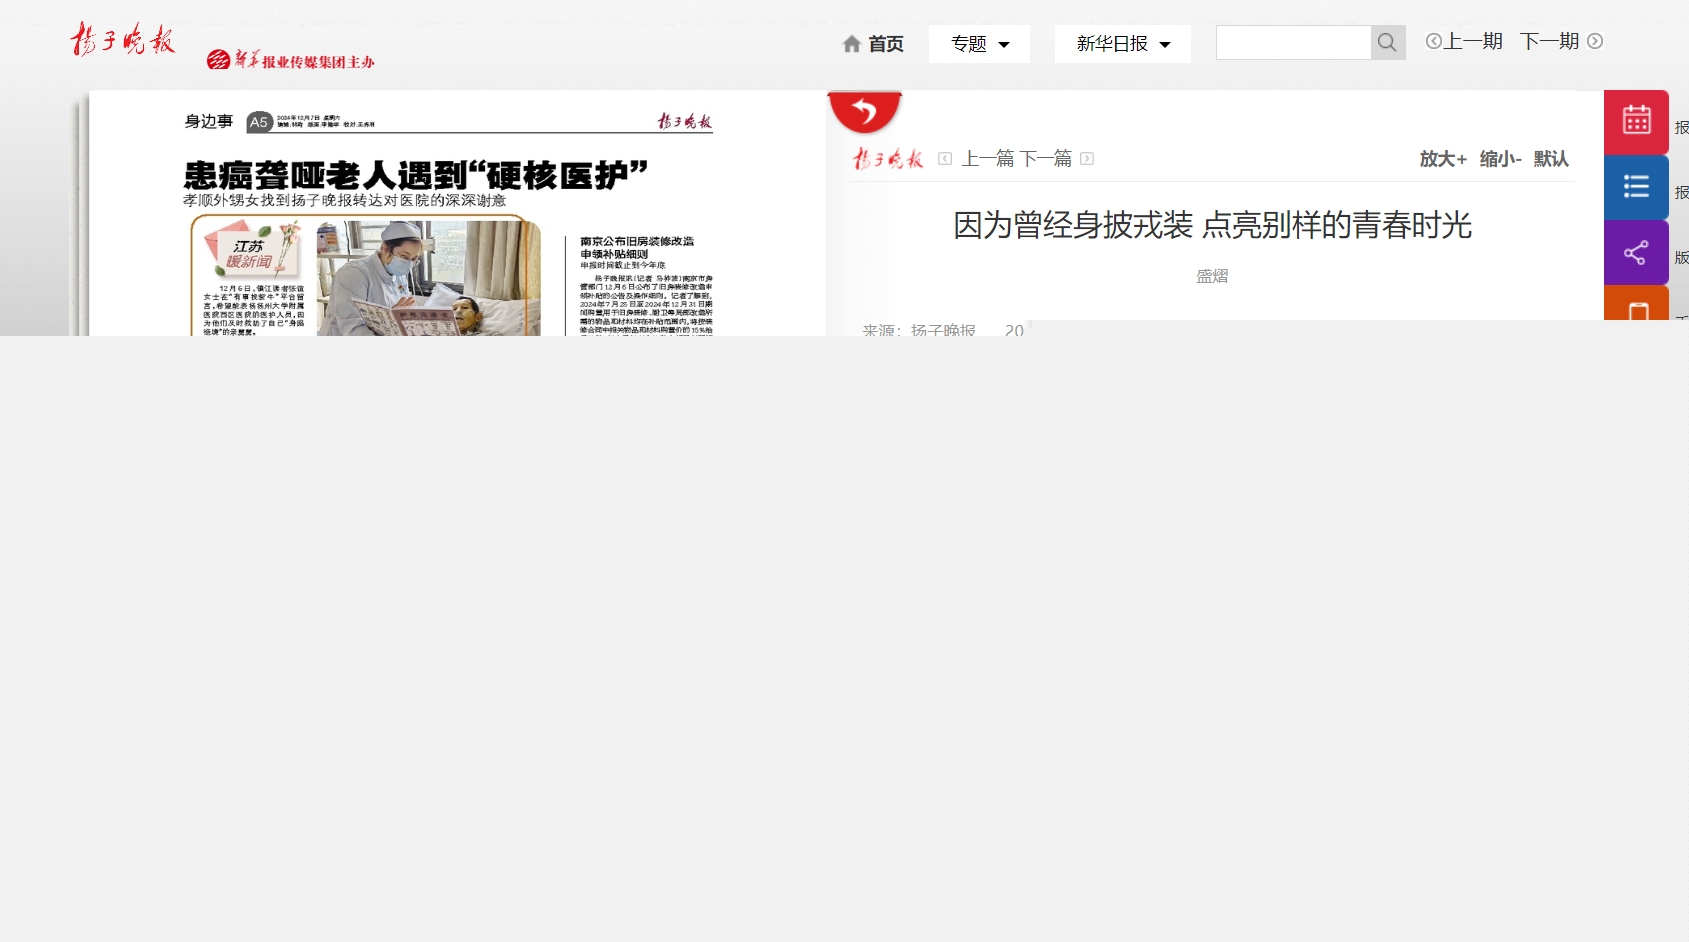Expand the 新华日报 dropdown menu
This screenshot has width=1689, height=942.
[x=1122, y=44]
